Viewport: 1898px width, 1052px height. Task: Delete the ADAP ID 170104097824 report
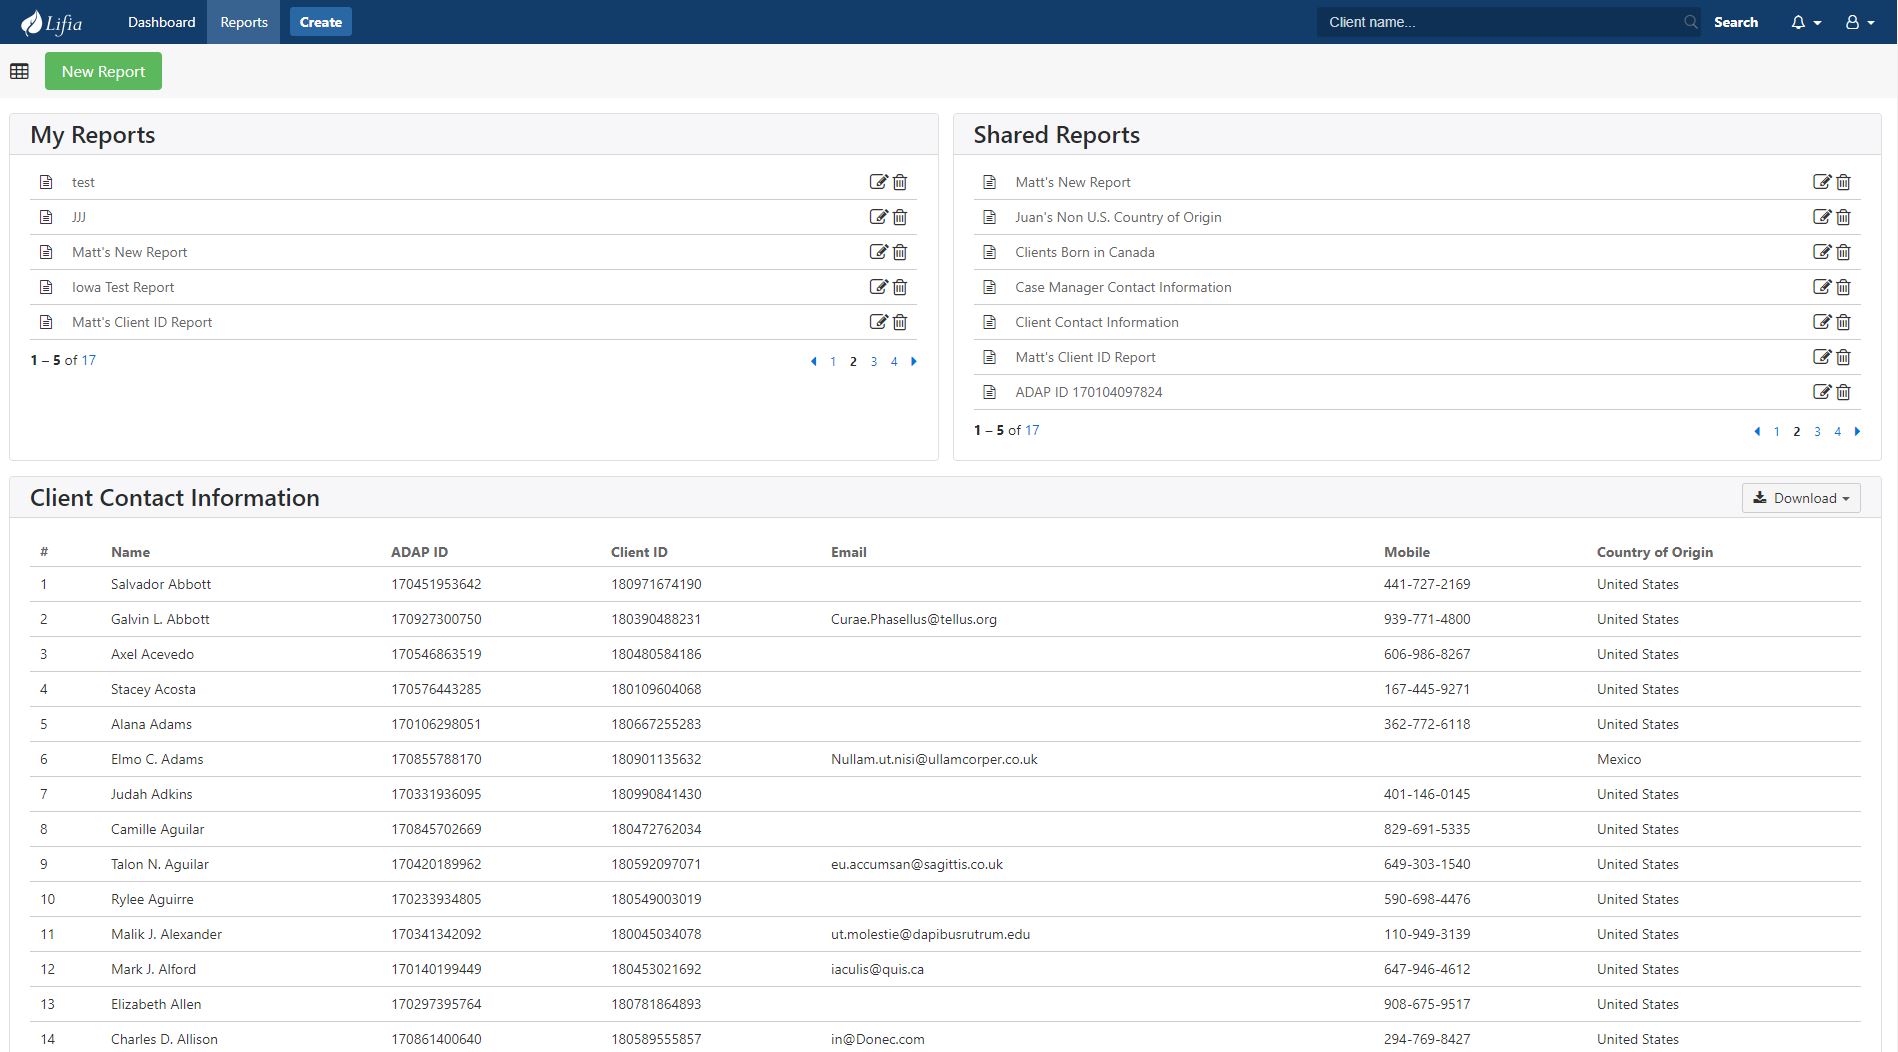1844,392
